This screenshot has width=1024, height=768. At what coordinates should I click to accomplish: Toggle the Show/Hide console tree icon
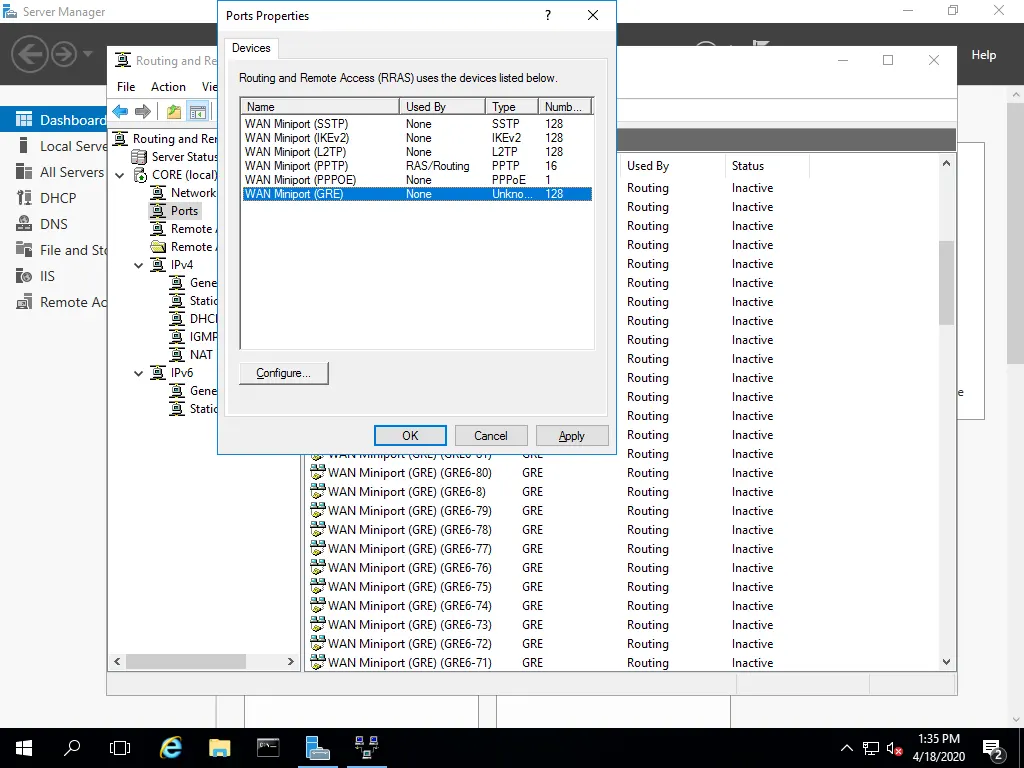198,112
